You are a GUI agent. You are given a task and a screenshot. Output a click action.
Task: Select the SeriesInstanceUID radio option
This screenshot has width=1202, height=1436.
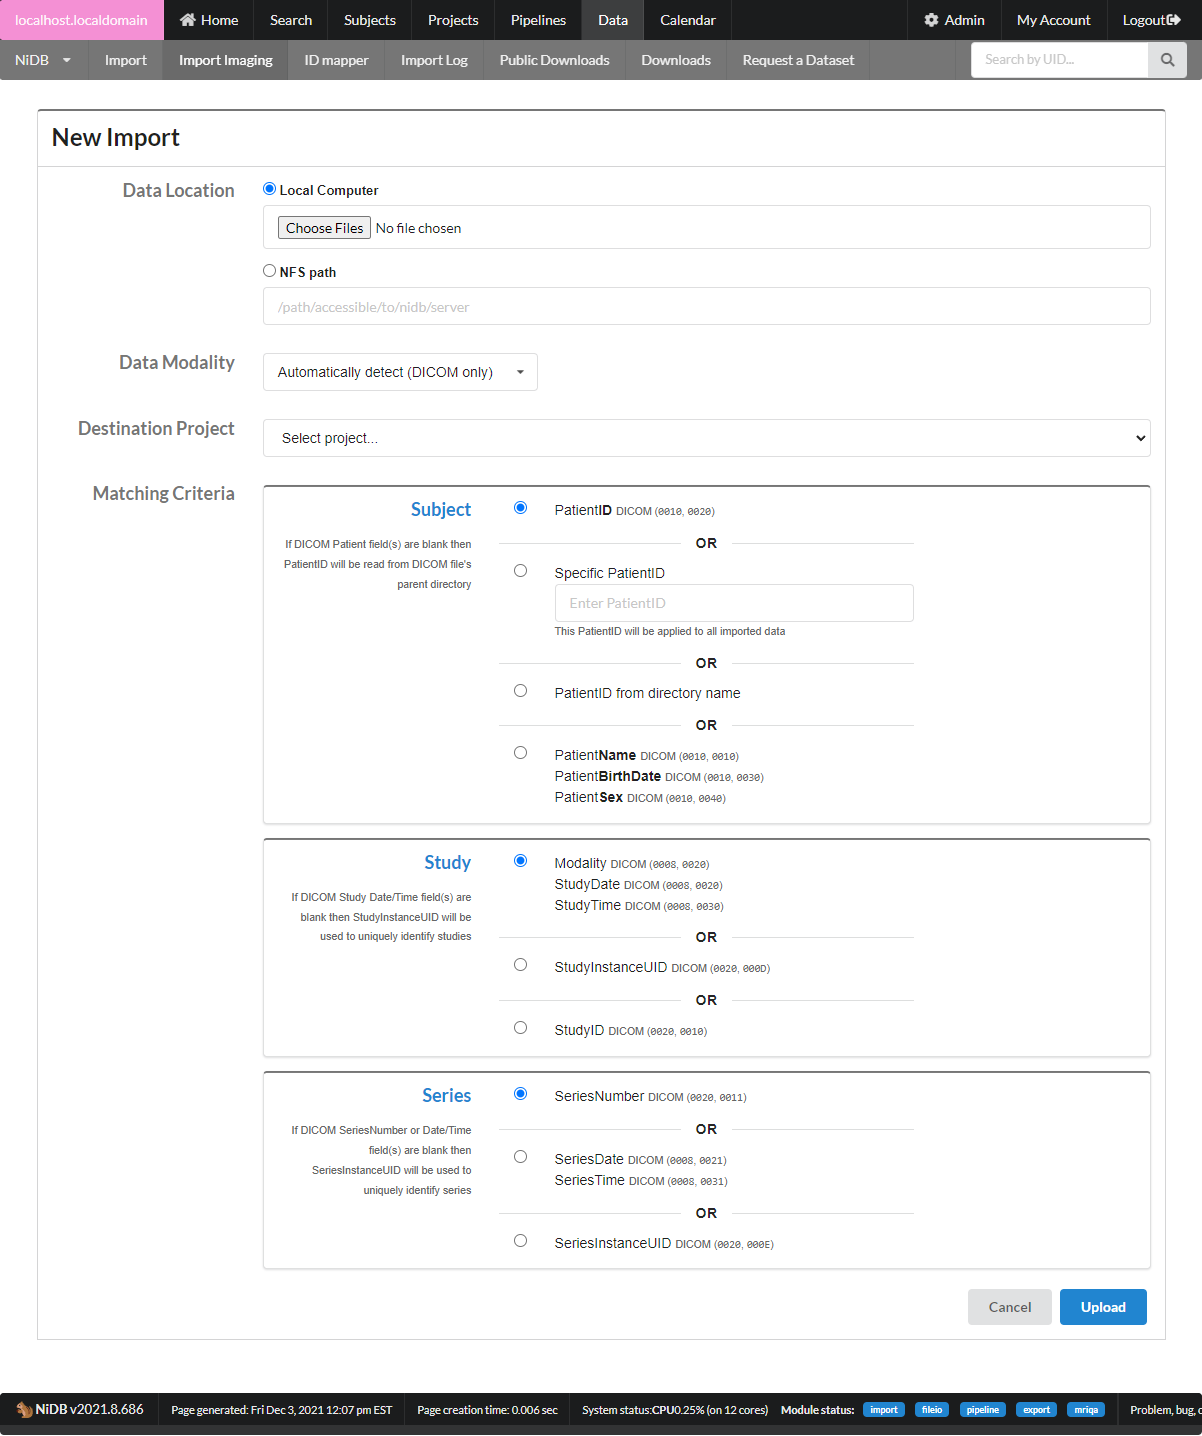[520, 1241]
